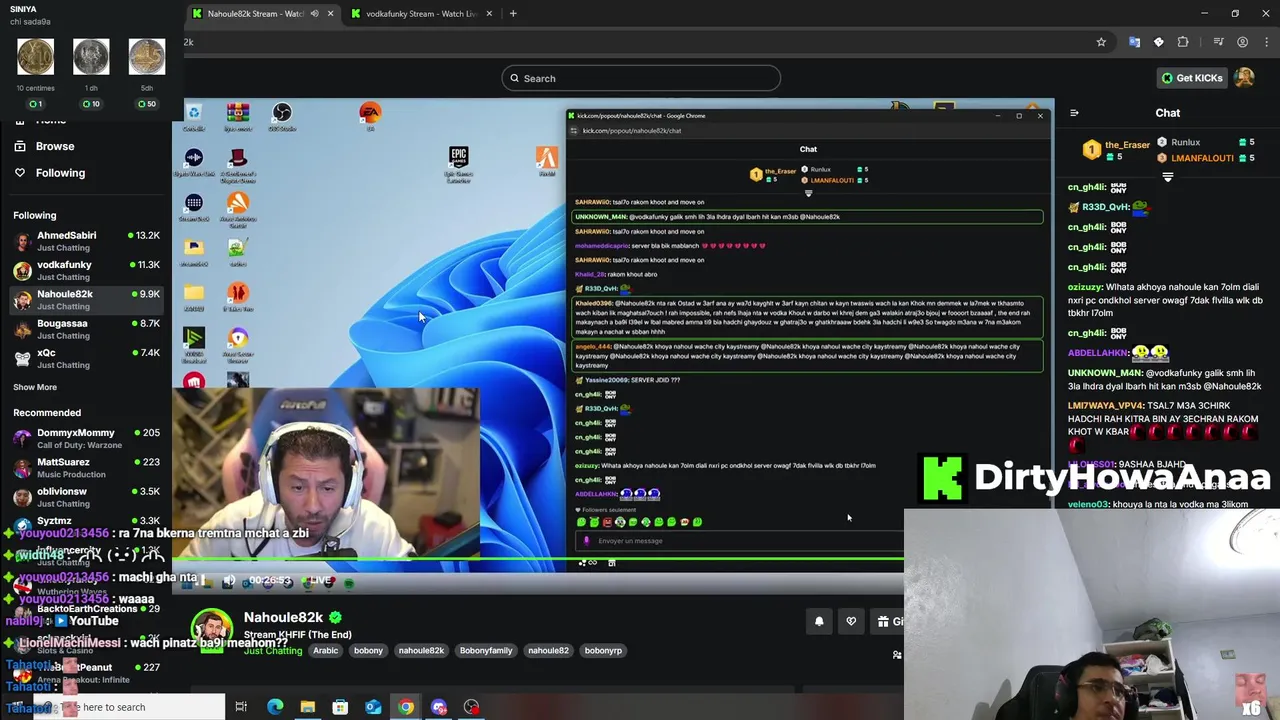This screenshot has height=720, width=1280.
Task: Click the Get KICKs button
Action: (1191, 78)
